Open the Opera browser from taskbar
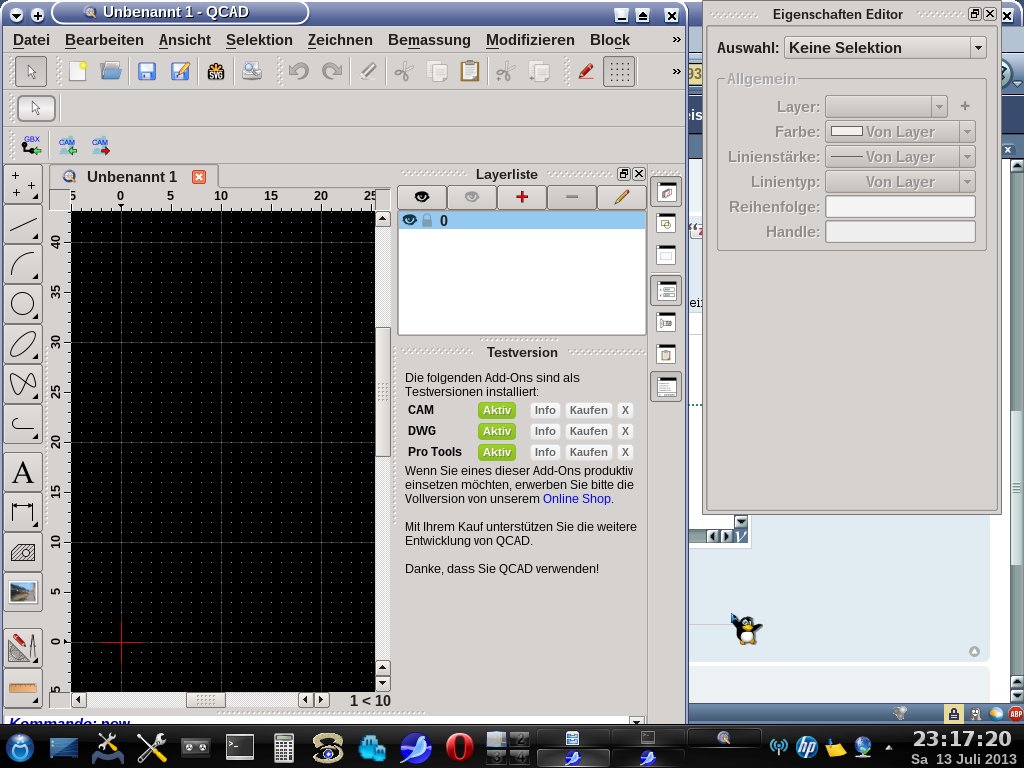Viewport: 1024px width, 768px height. 459,748
